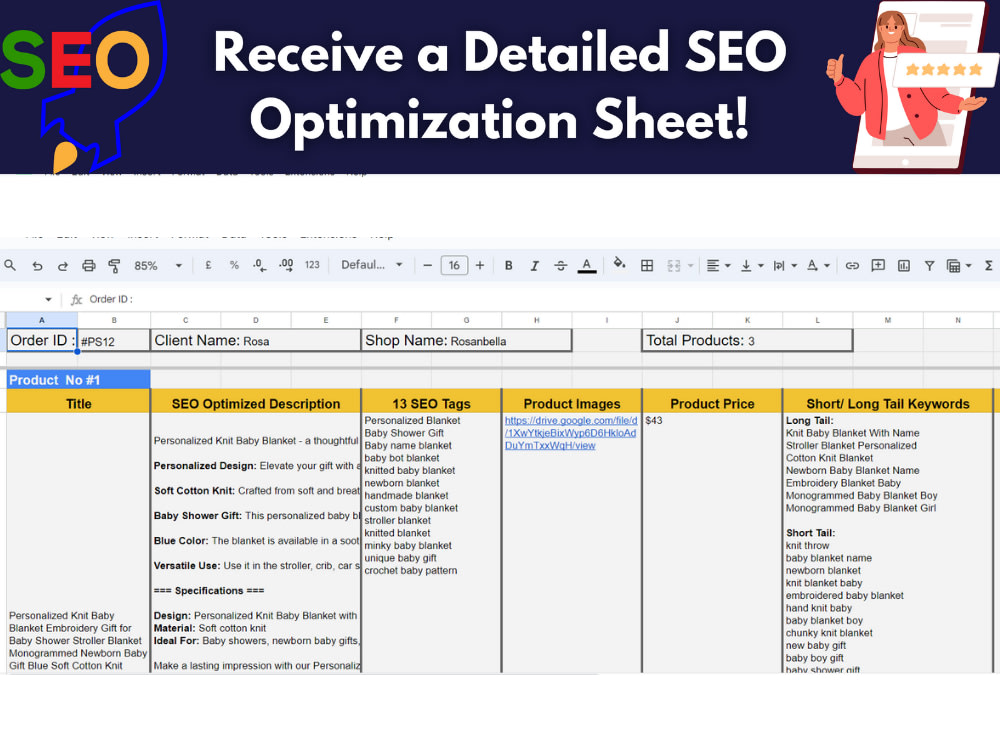The image size is (1000, 750).
Task: Insert a comment
Action: [878, 265]
